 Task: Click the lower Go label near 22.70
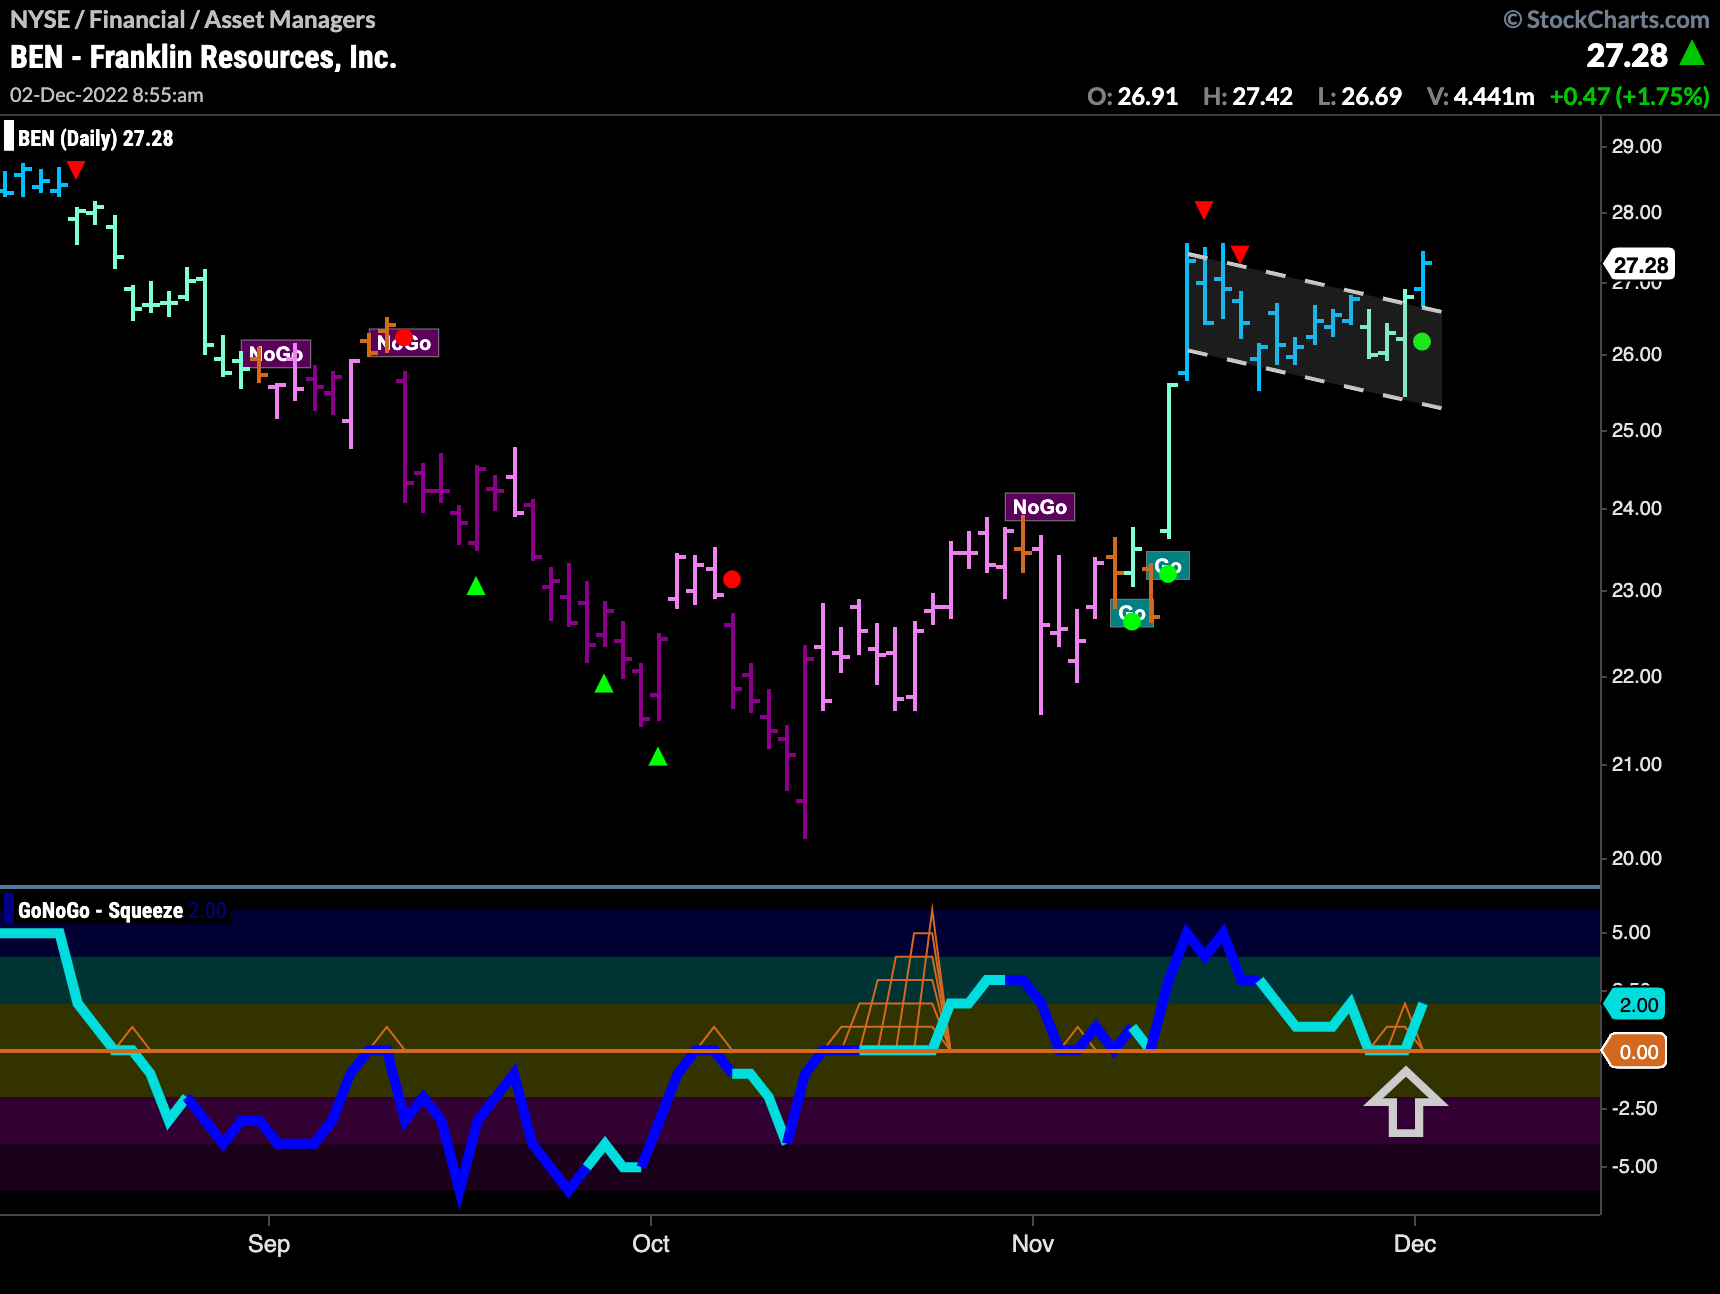click(x=1132, y=613)
